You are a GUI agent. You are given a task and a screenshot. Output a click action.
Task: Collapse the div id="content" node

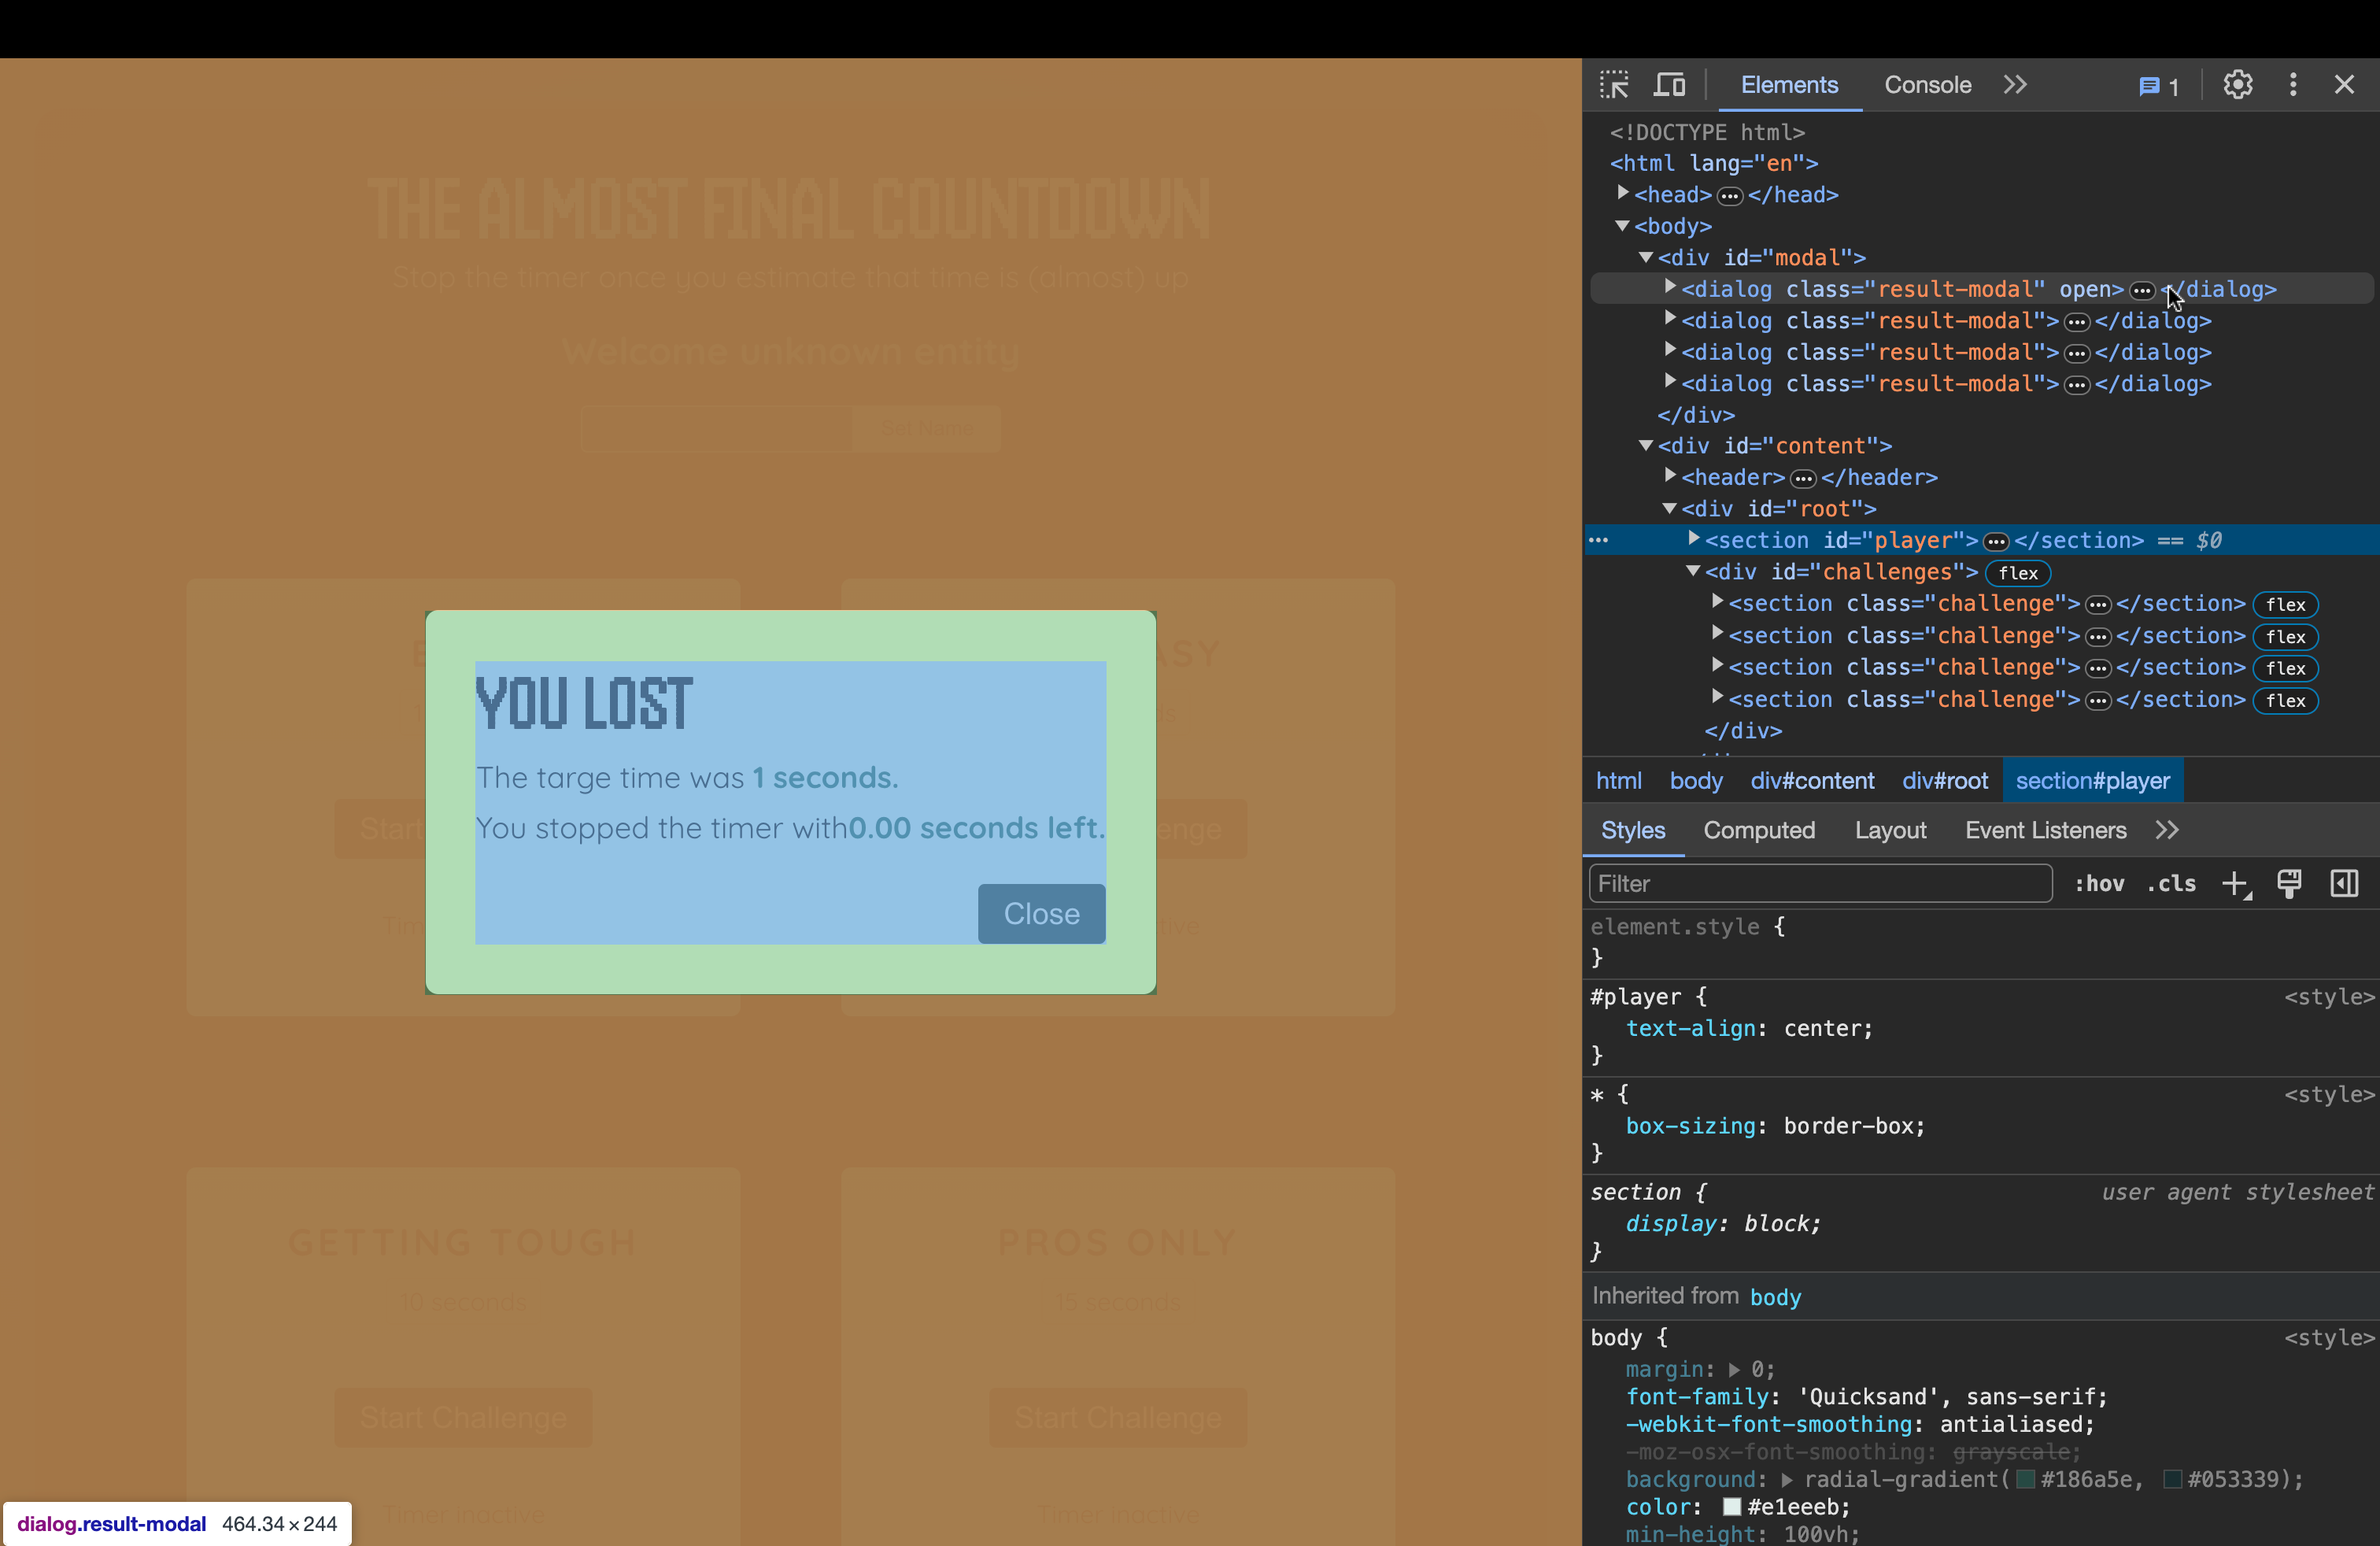click(1646, 446)
